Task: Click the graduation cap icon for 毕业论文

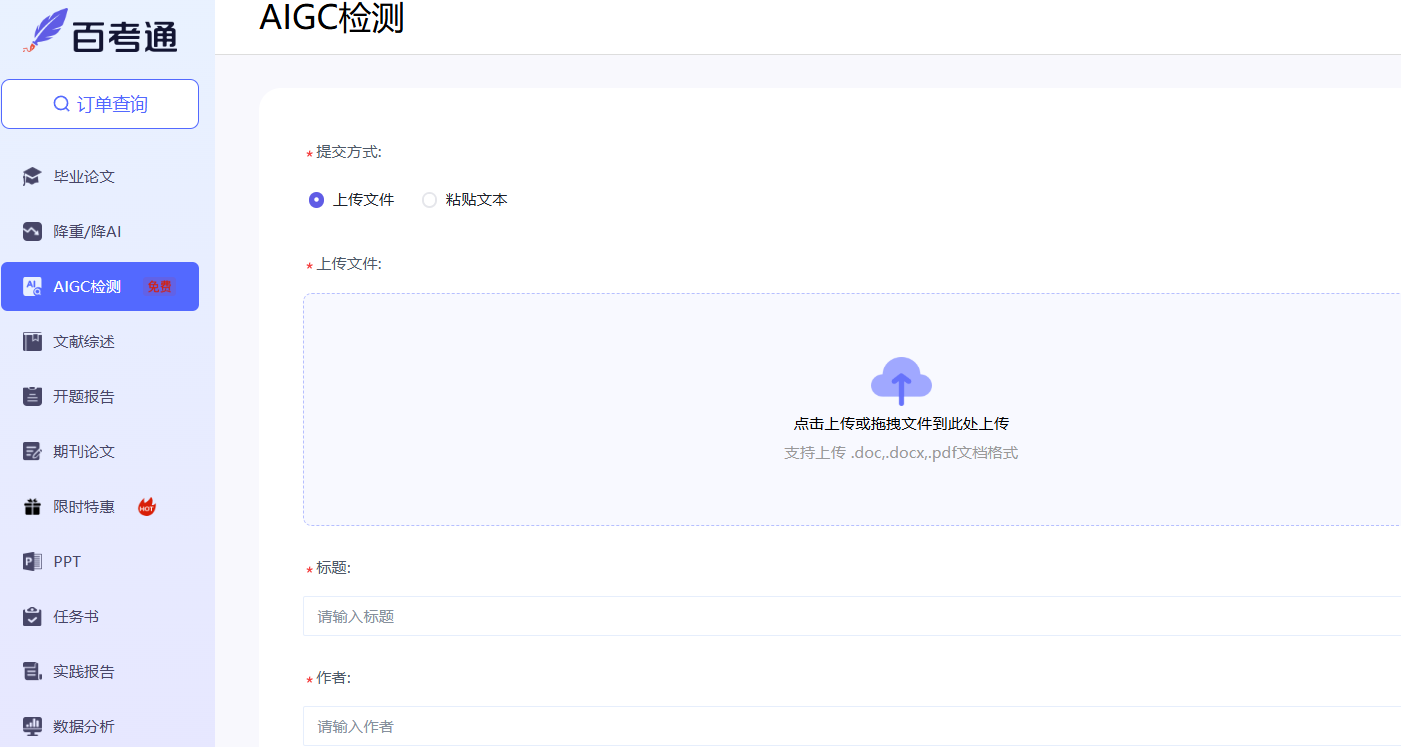Action: pyautogui.click(x=32, y=177)
